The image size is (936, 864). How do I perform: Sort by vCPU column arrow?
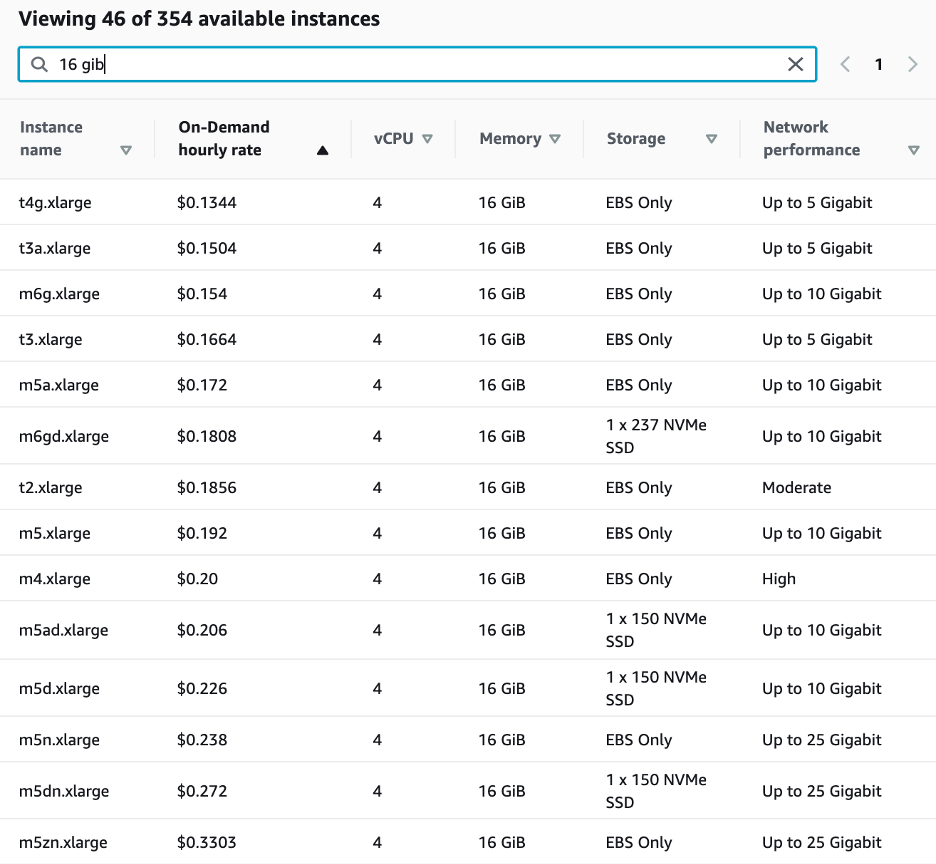(x=427, y=139)
